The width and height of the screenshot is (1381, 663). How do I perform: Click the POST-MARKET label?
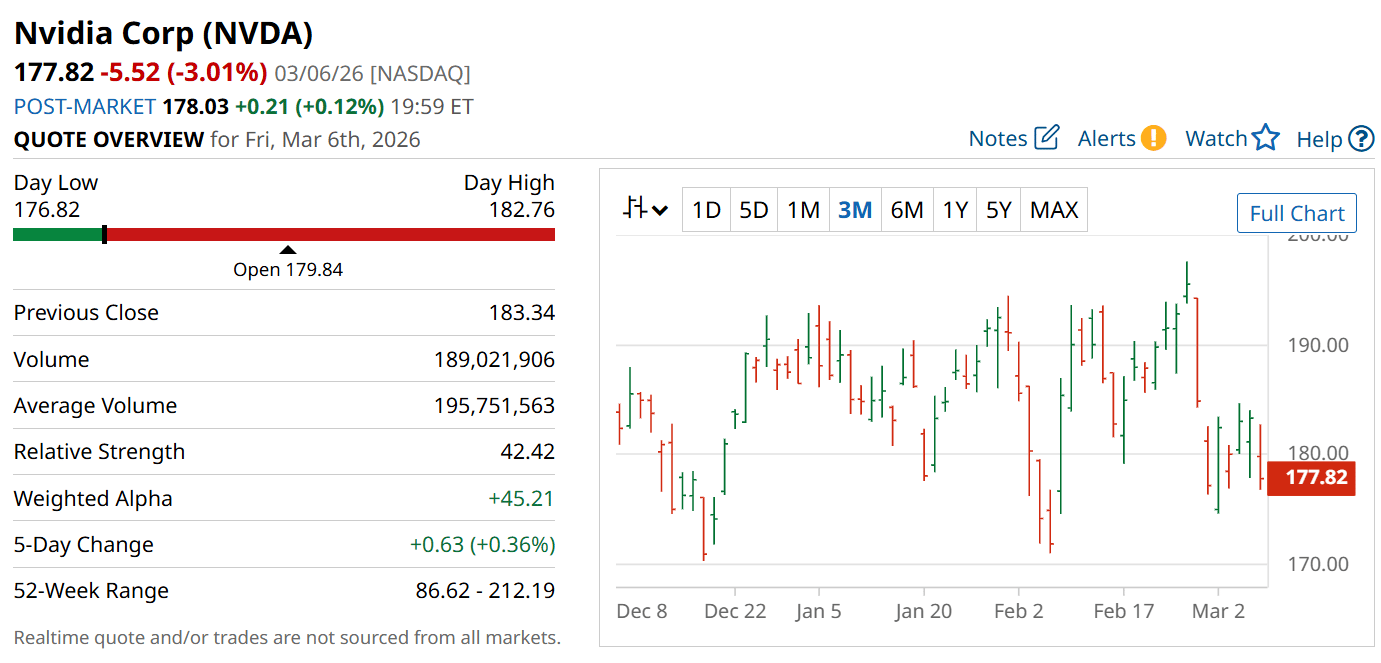[84, 106]
